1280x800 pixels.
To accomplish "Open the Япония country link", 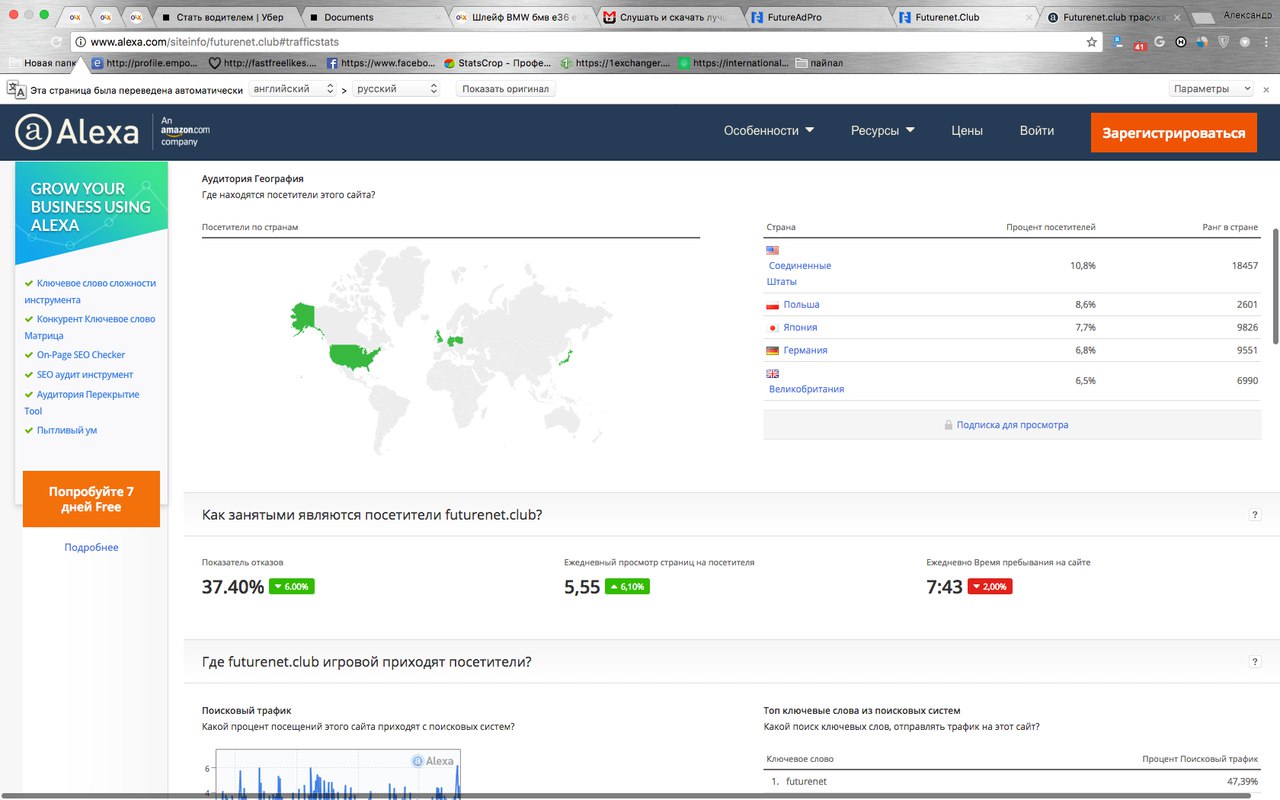I will [x=800, y=328].
